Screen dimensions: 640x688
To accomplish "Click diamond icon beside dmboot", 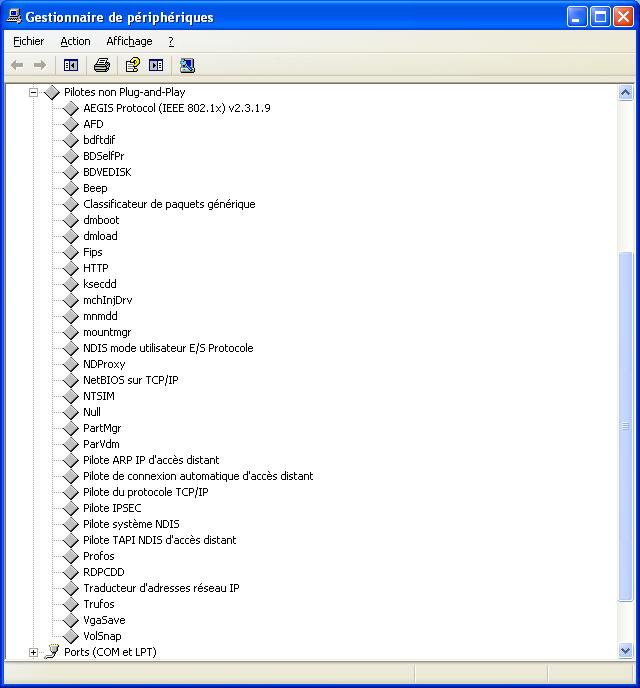I will coord(71,220).
